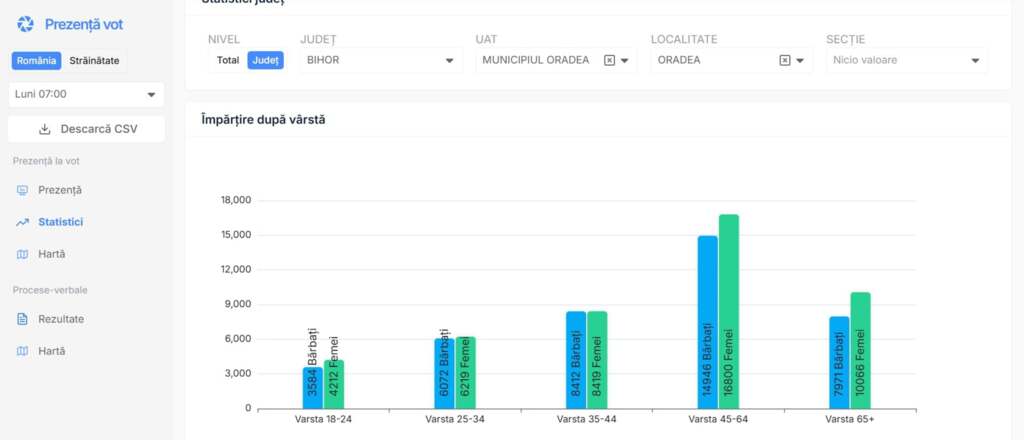Screen dimensions: 1024x440
Task: Click the Prezență vot logo icon
Action: click(x=26, y=24)
